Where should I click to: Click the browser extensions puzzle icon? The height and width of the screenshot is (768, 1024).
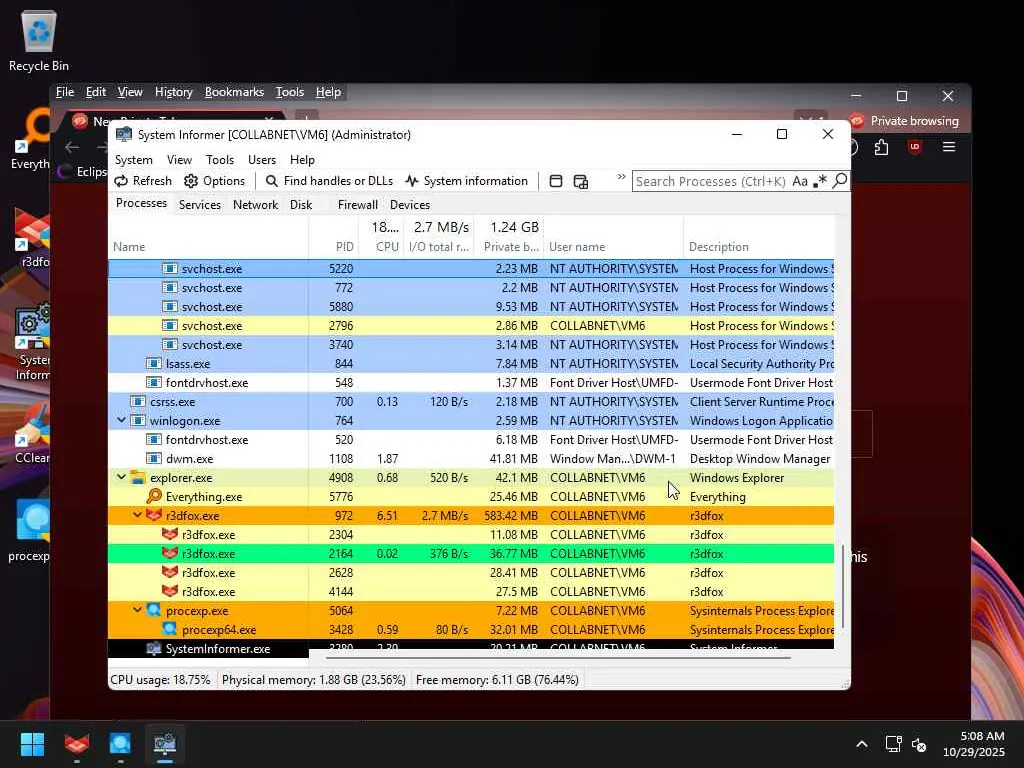pyautogui.click(x=881, y=147)
